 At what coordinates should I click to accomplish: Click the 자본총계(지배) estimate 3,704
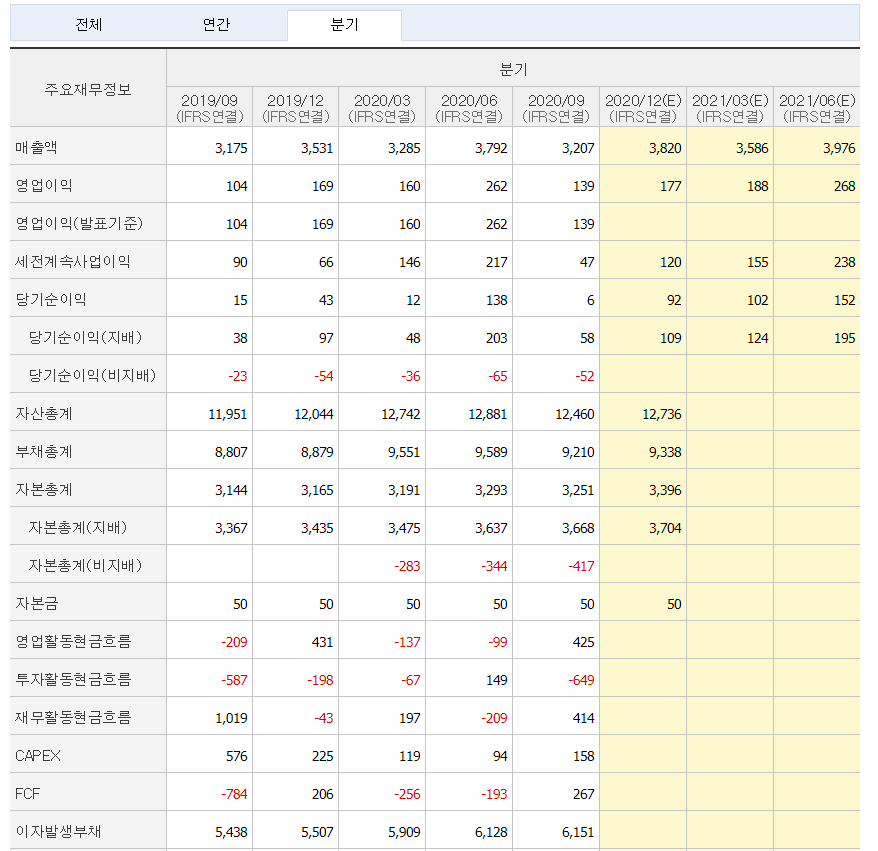pyautogui.click(x=665, y=529)
